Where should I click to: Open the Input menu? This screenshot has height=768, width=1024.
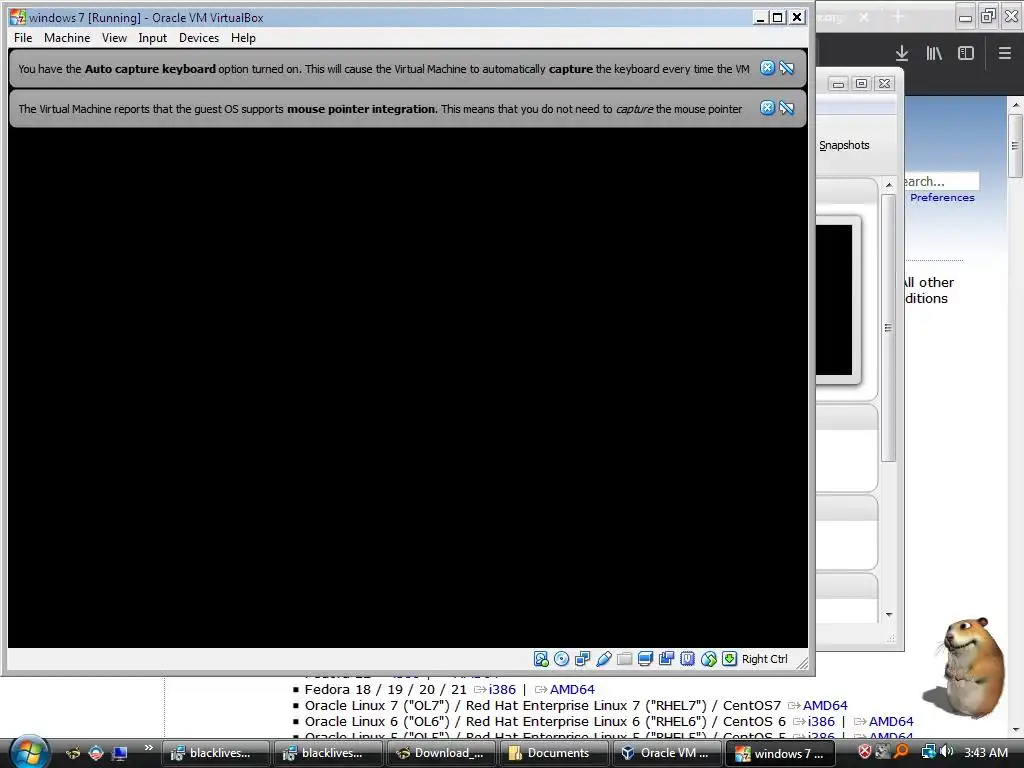[x=152, y=38]
